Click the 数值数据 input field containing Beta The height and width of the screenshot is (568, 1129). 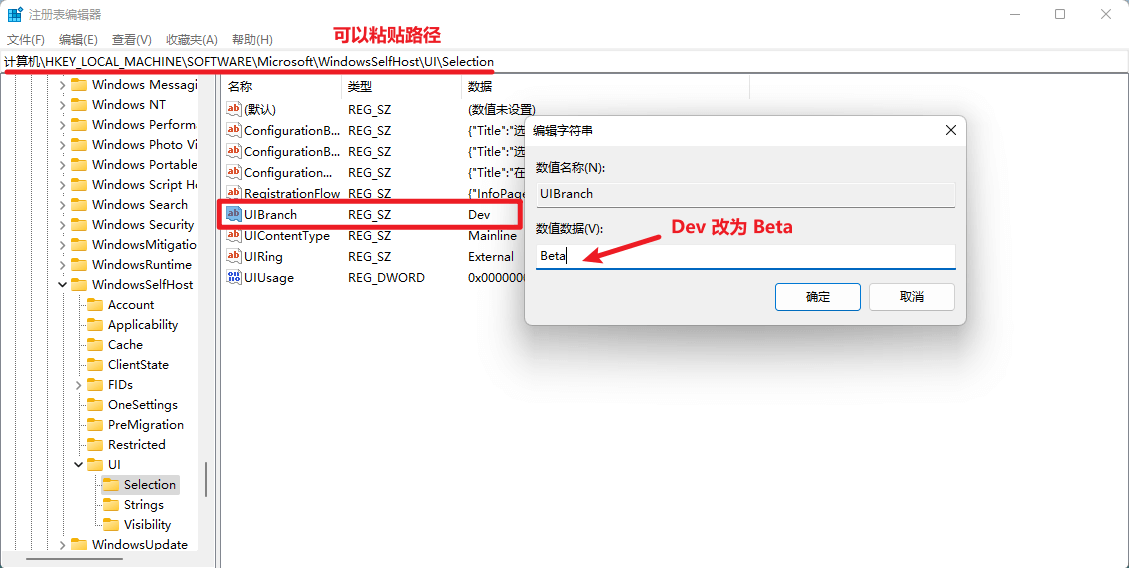click(x=745, y=256)
